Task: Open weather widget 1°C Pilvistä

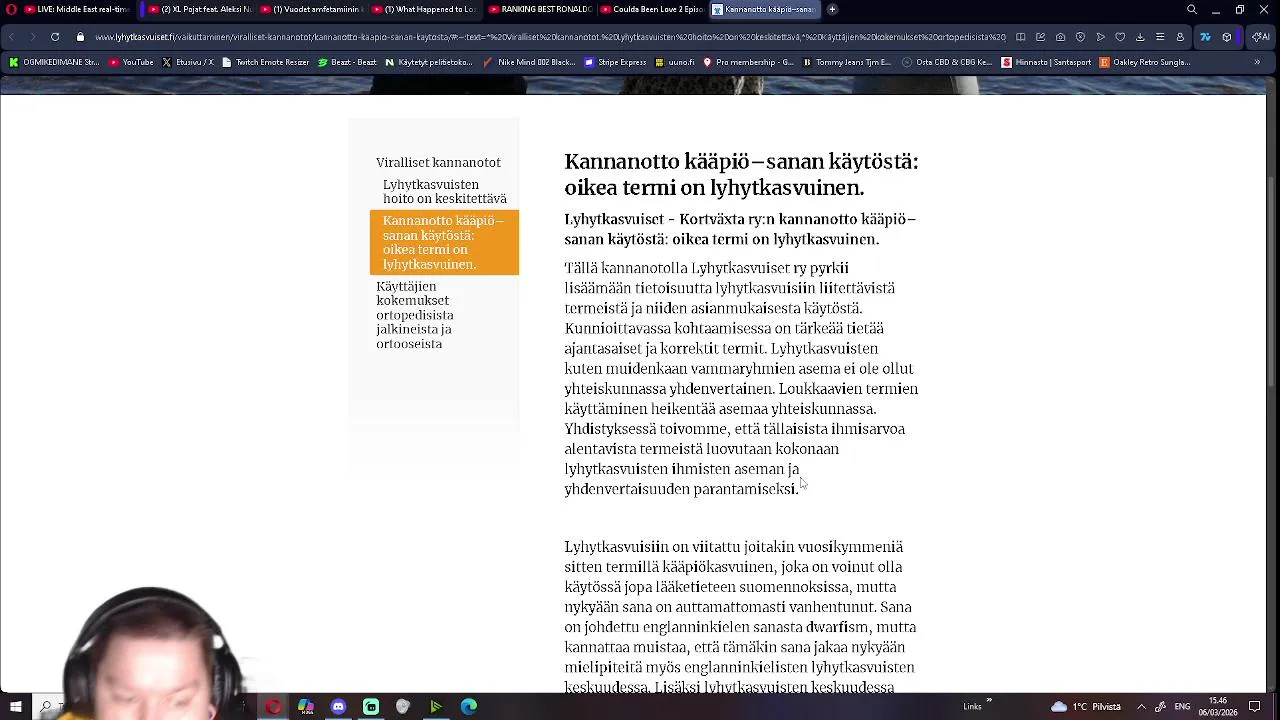Action: pyautogui.click(x=1086, y=706)
